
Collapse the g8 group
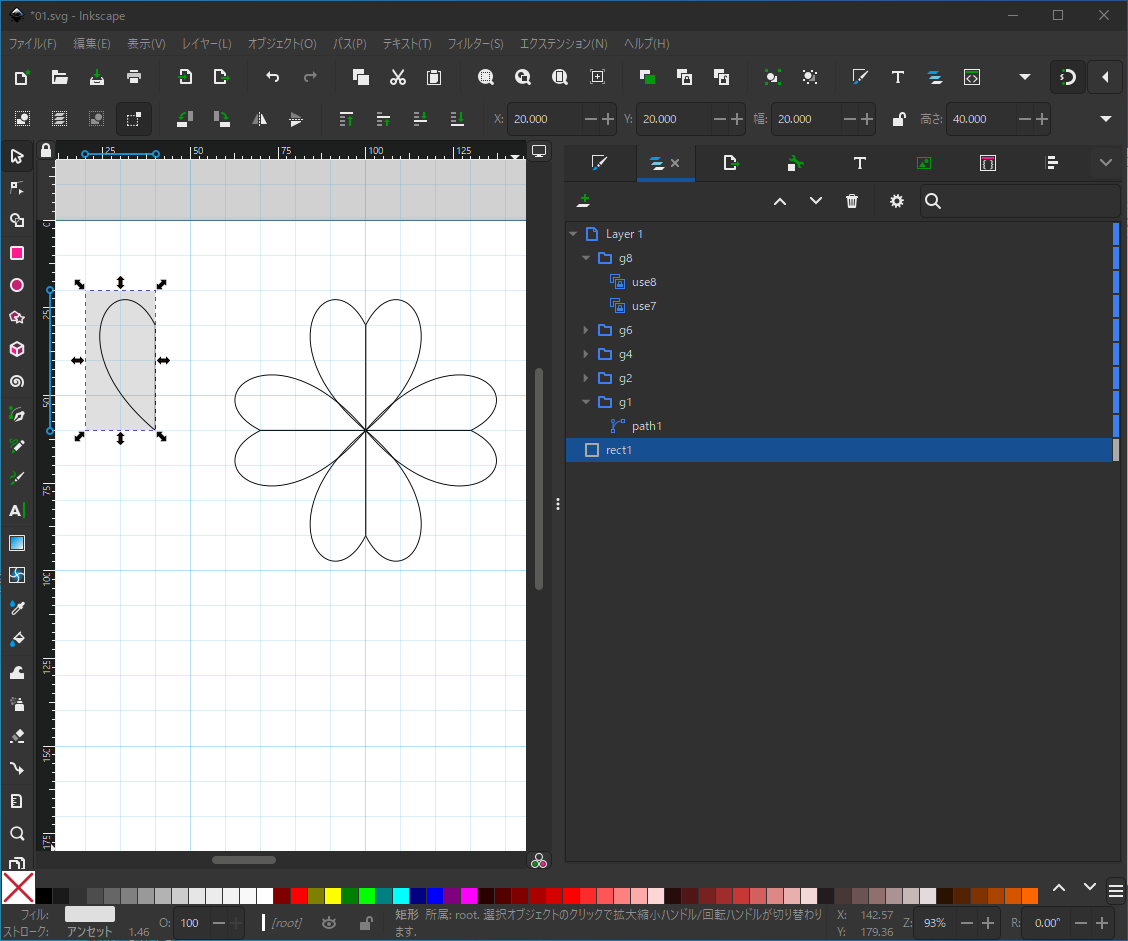tap(586, 258)
